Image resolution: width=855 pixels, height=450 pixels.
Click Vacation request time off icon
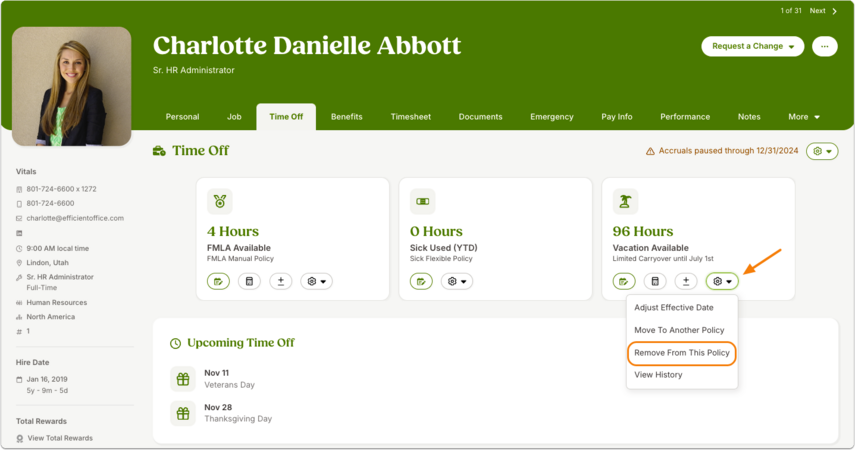[x=624, y=281]
